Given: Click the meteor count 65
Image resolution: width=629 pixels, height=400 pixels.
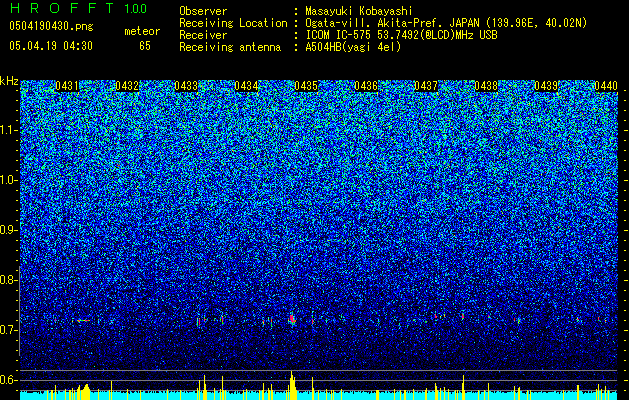Looking at the screenshot, I should [145, 46].
